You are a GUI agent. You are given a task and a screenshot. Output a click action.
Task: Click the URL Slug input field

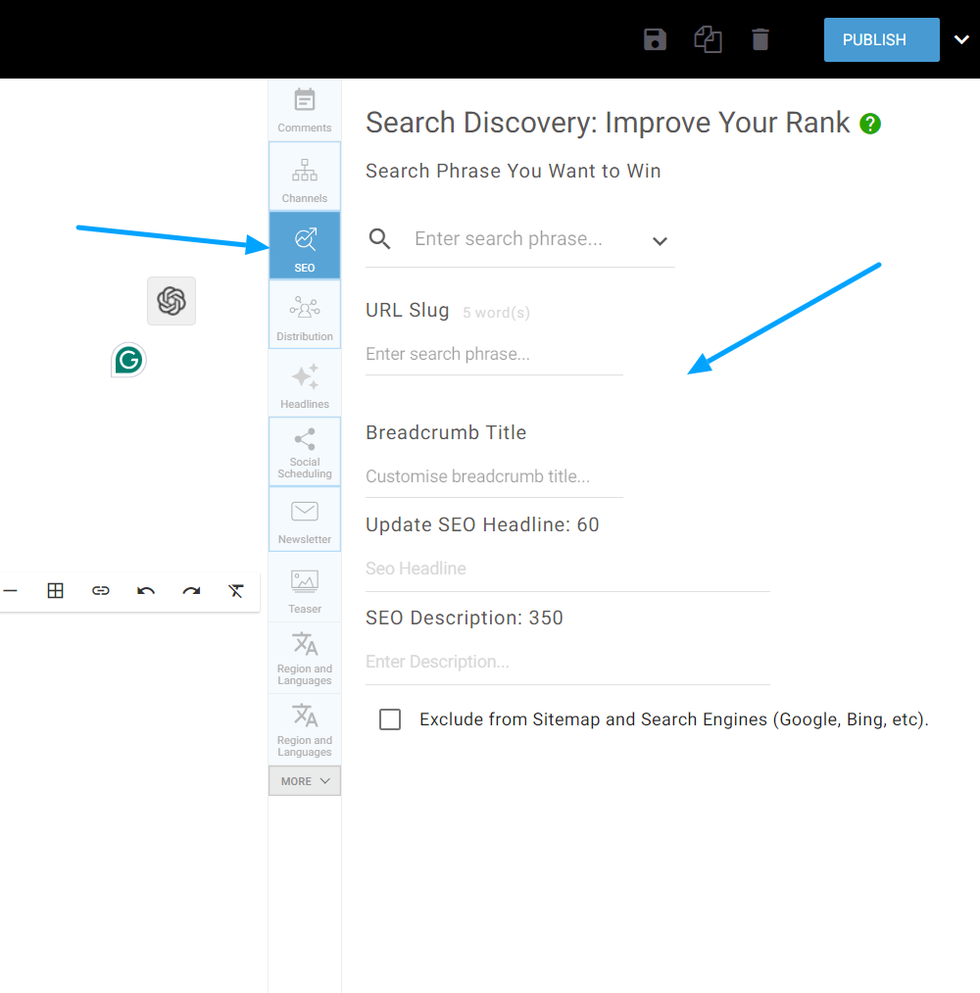pyautogui.click(x=494, y=354)
